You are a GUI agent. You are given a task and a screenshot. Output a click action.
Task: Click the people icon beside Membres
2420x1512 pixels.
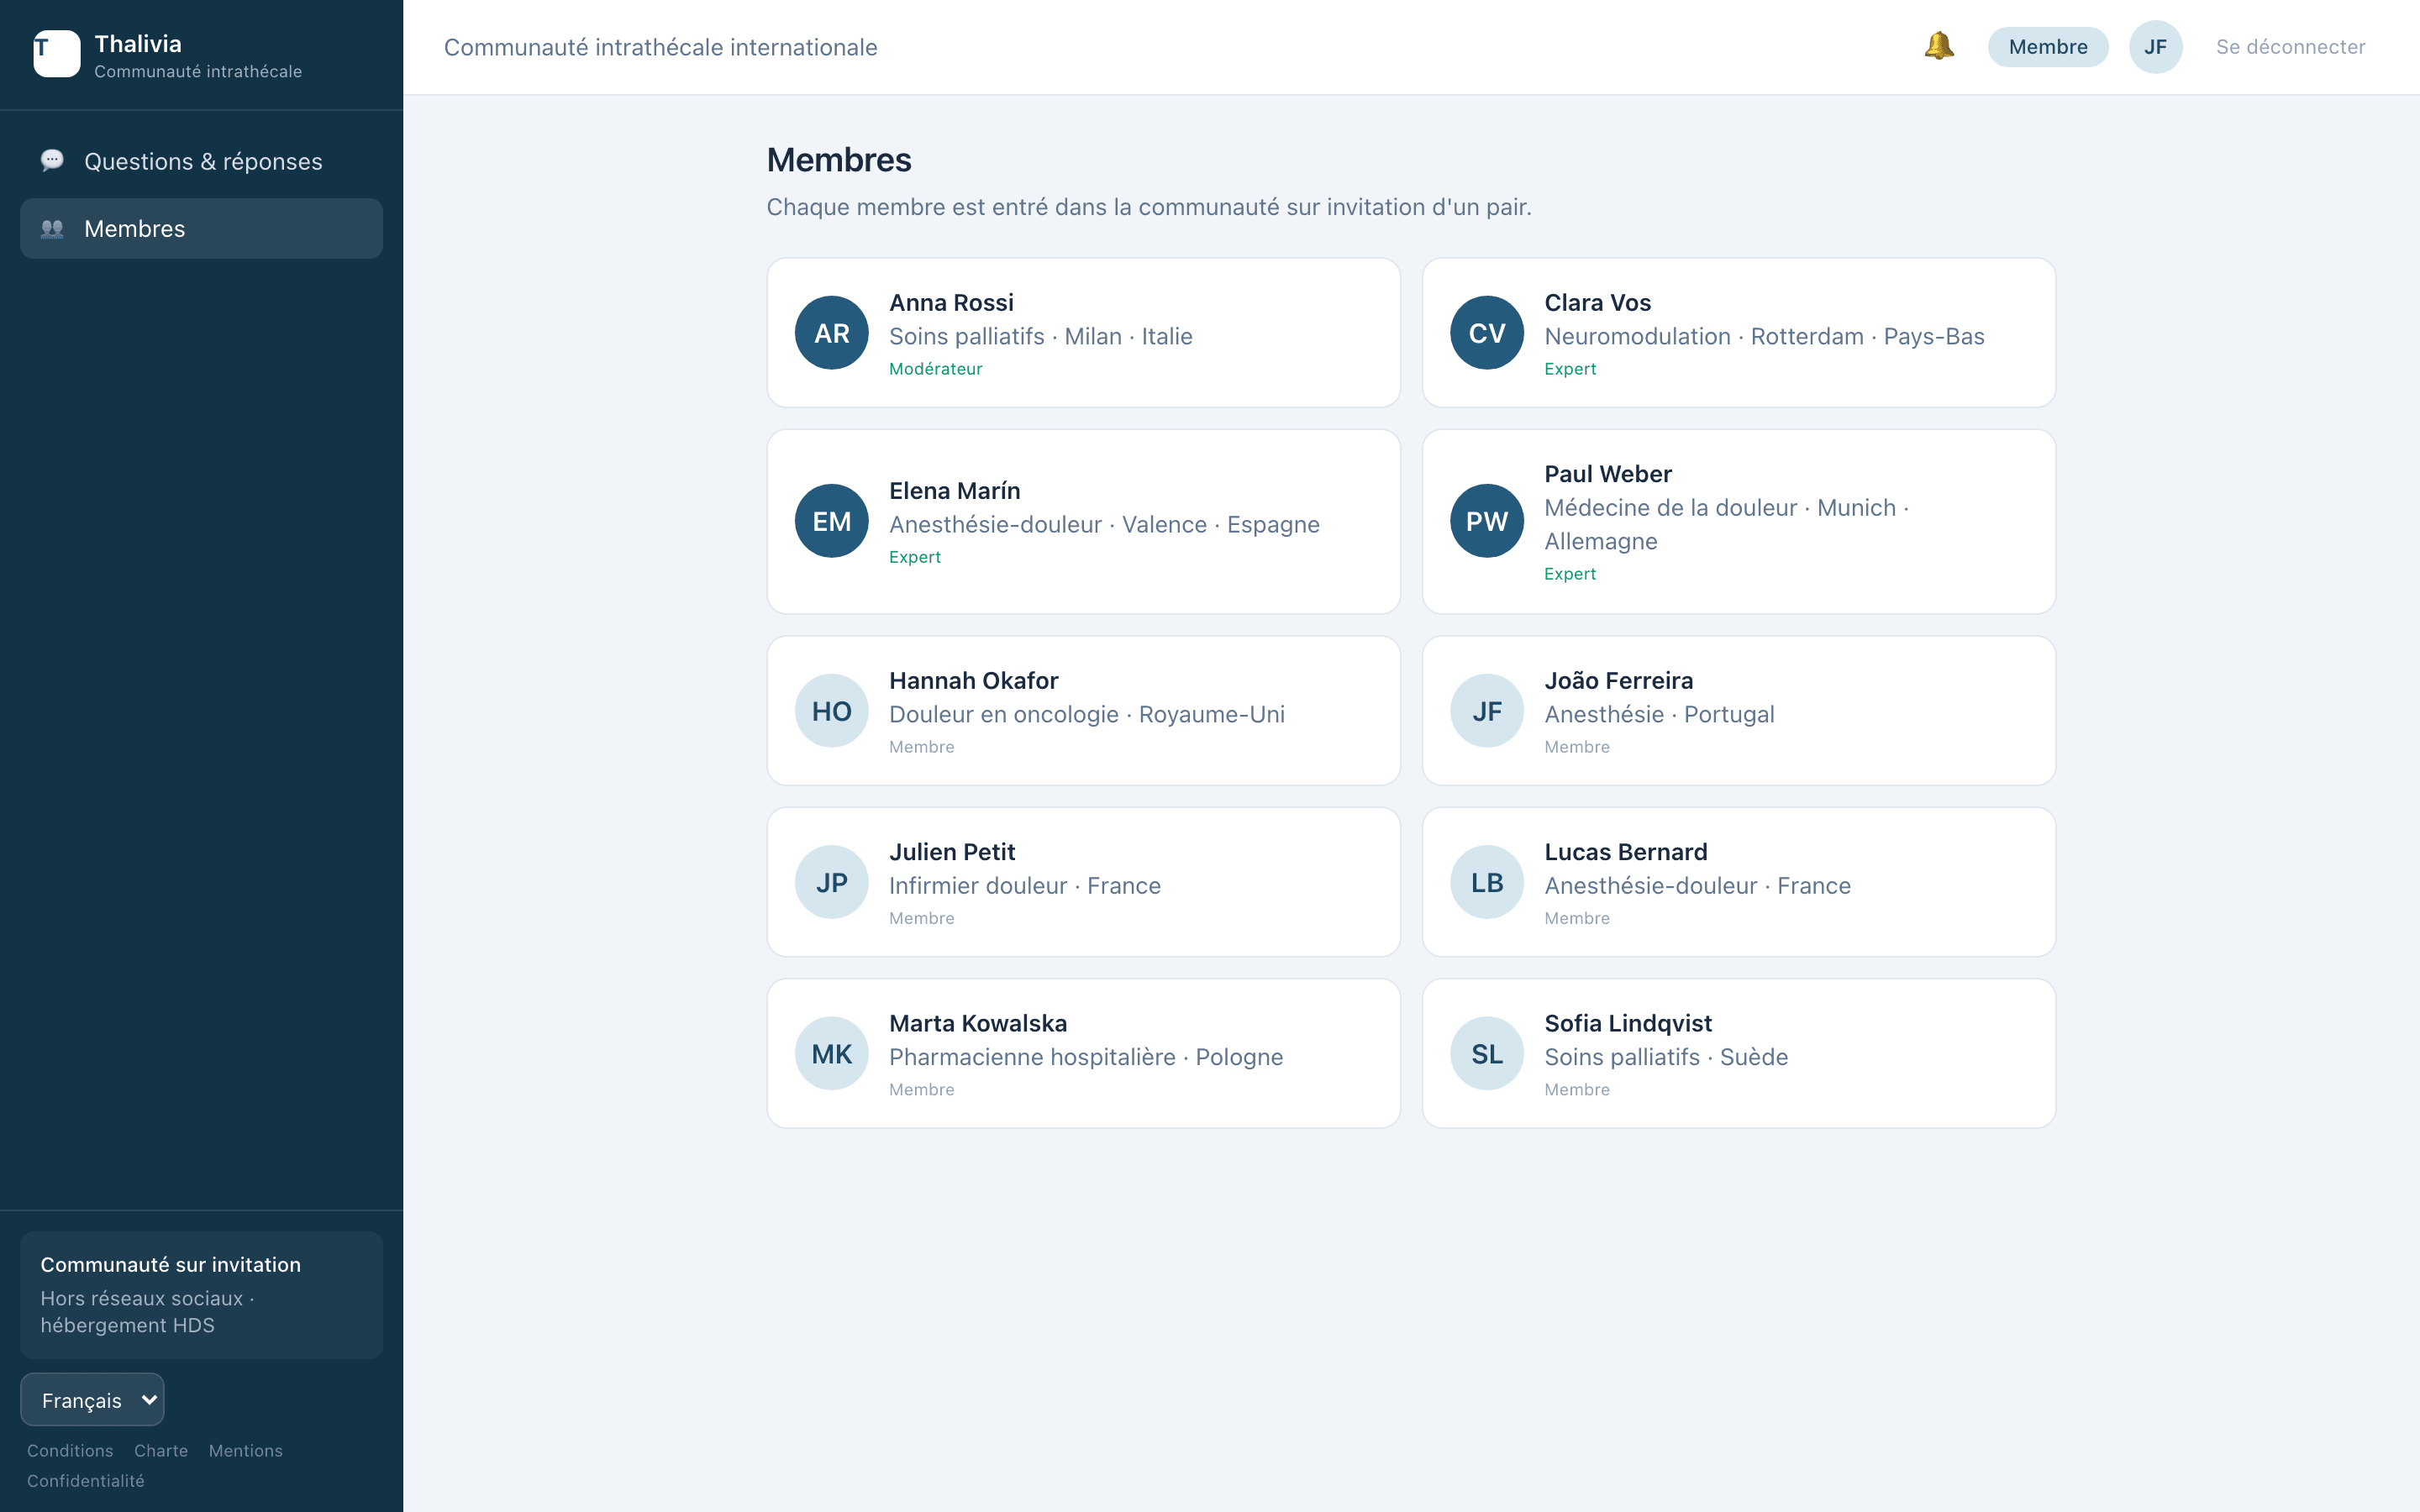coord(52,229)
